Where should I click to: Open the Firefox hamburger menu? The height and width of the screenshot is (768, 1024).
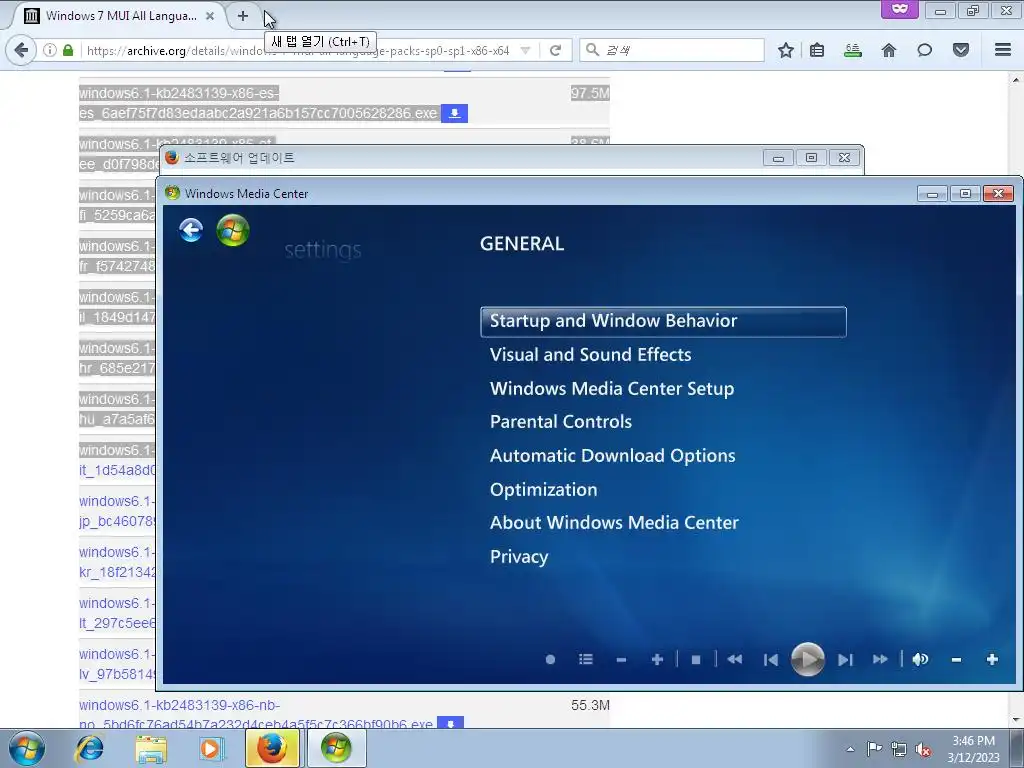point(1003,50)
